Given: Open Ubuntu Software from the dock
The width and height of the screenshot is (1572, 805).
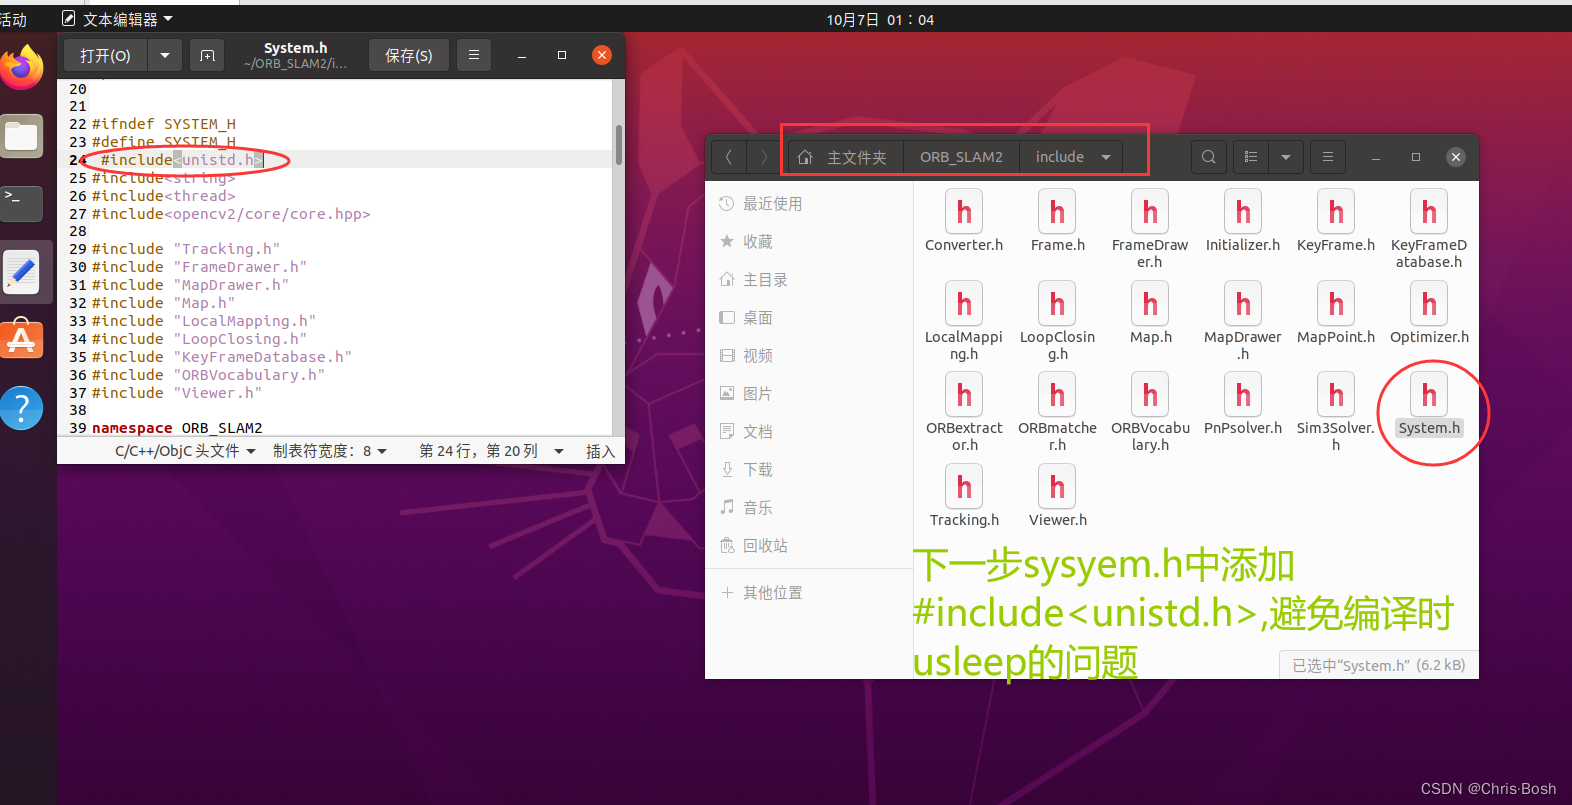Looking at the screenshot, I should 22,340.
